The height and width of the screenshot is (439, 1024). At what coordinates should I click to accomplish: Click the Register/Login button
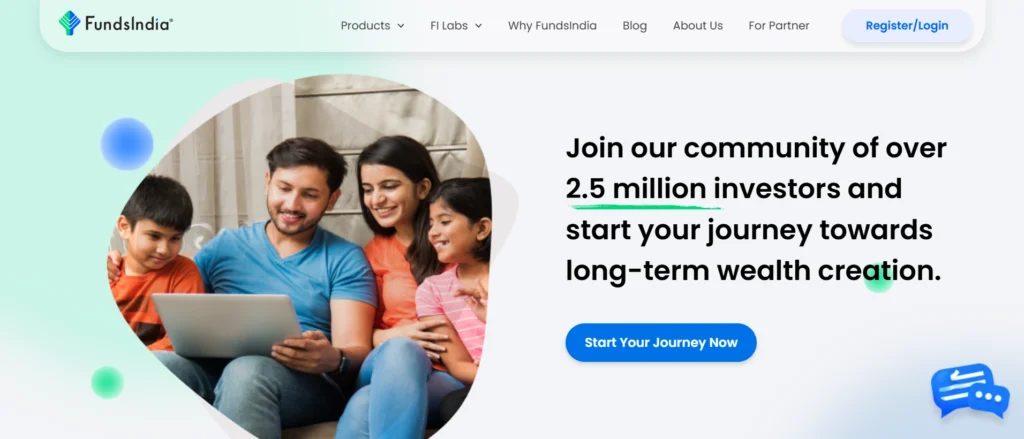pyautogui.click(x=906, y=26)
